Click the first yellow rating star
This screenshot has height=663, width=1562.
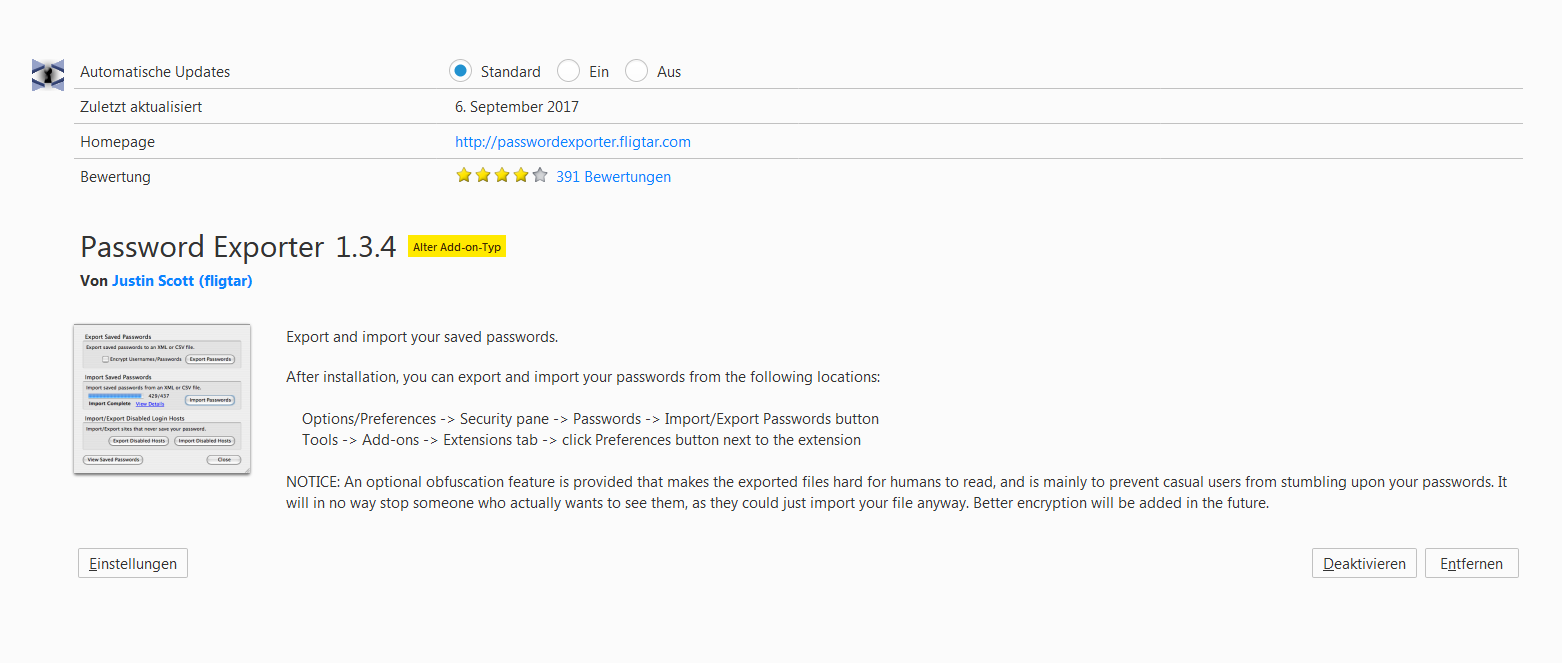(x=464, y=176)
